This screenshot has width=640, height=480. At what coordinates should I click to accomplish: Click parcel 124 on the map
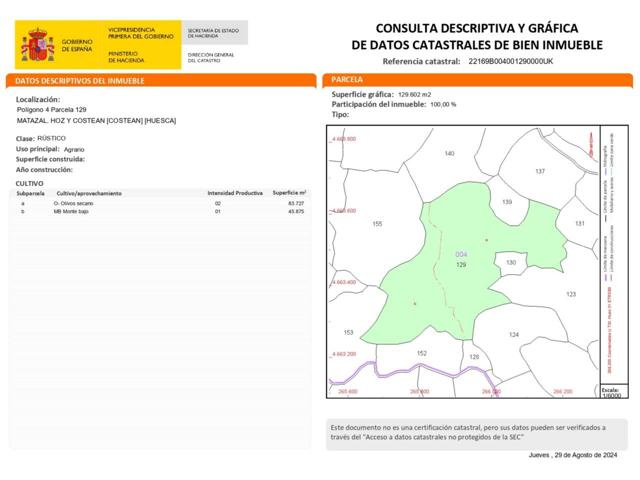(x=513, y=335)
